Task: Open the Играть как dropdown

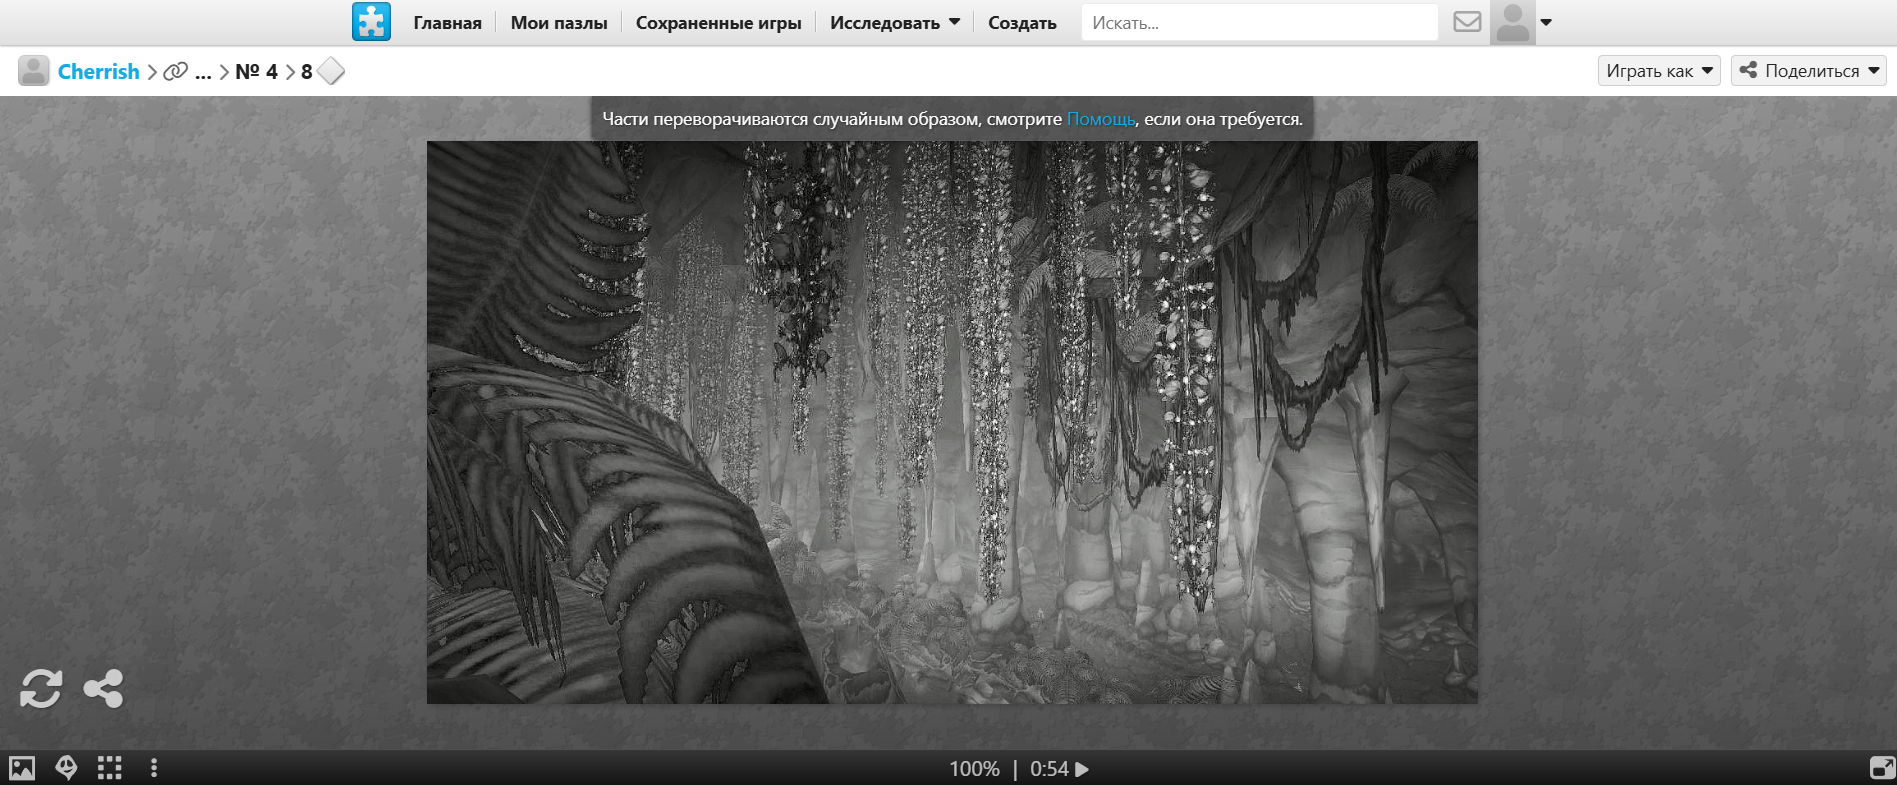Action: (x=1658, y=71)
